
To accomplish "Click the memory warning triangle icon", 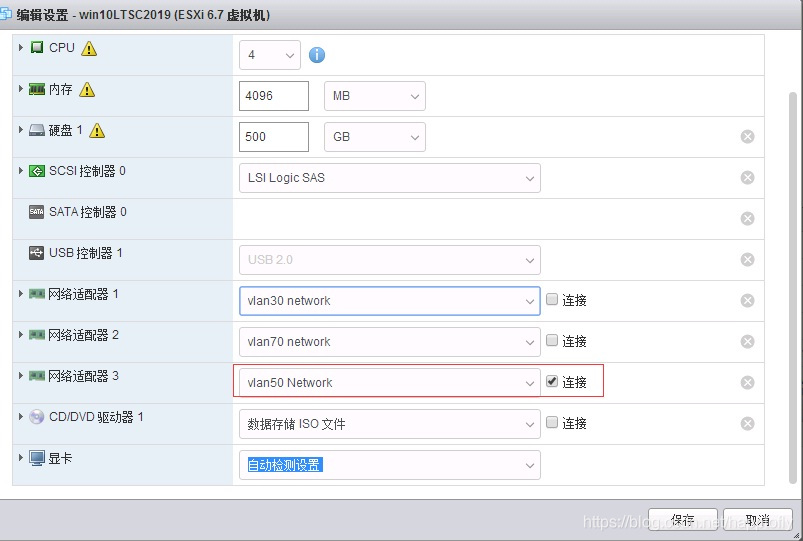I will pos(87,90).
